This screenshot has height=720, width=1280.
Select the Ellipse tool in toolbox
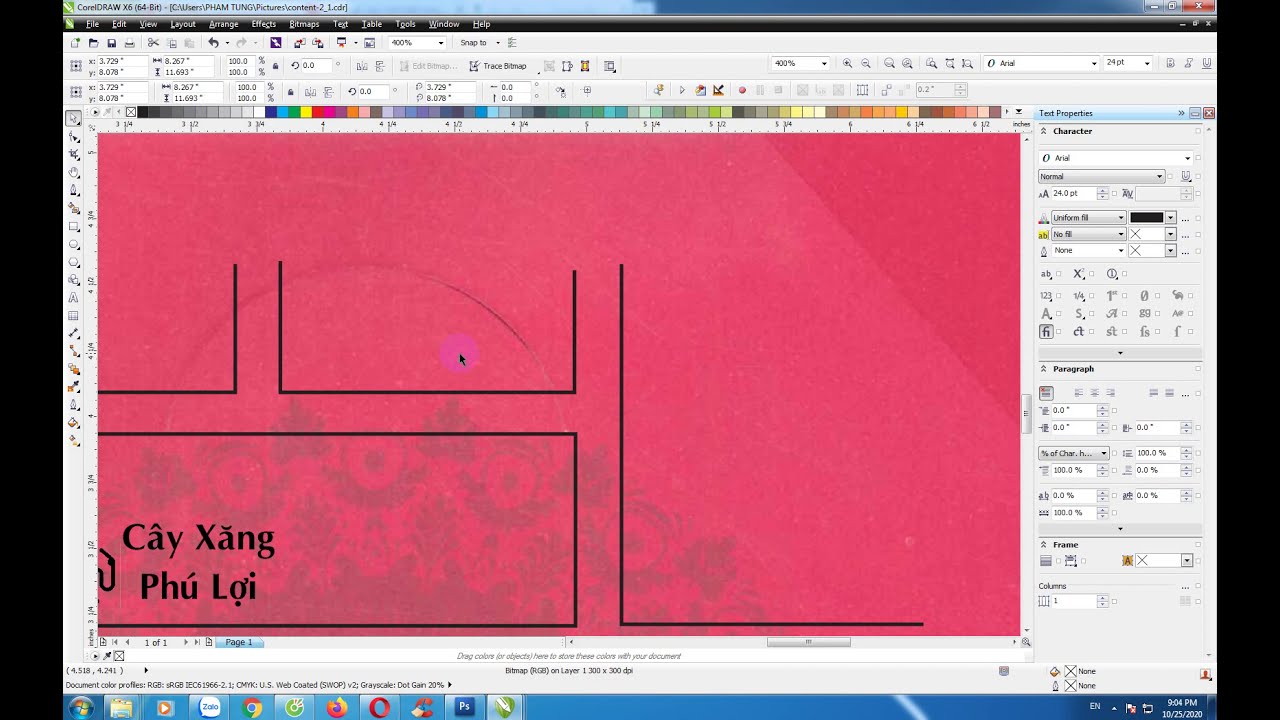tap(74, 244)
